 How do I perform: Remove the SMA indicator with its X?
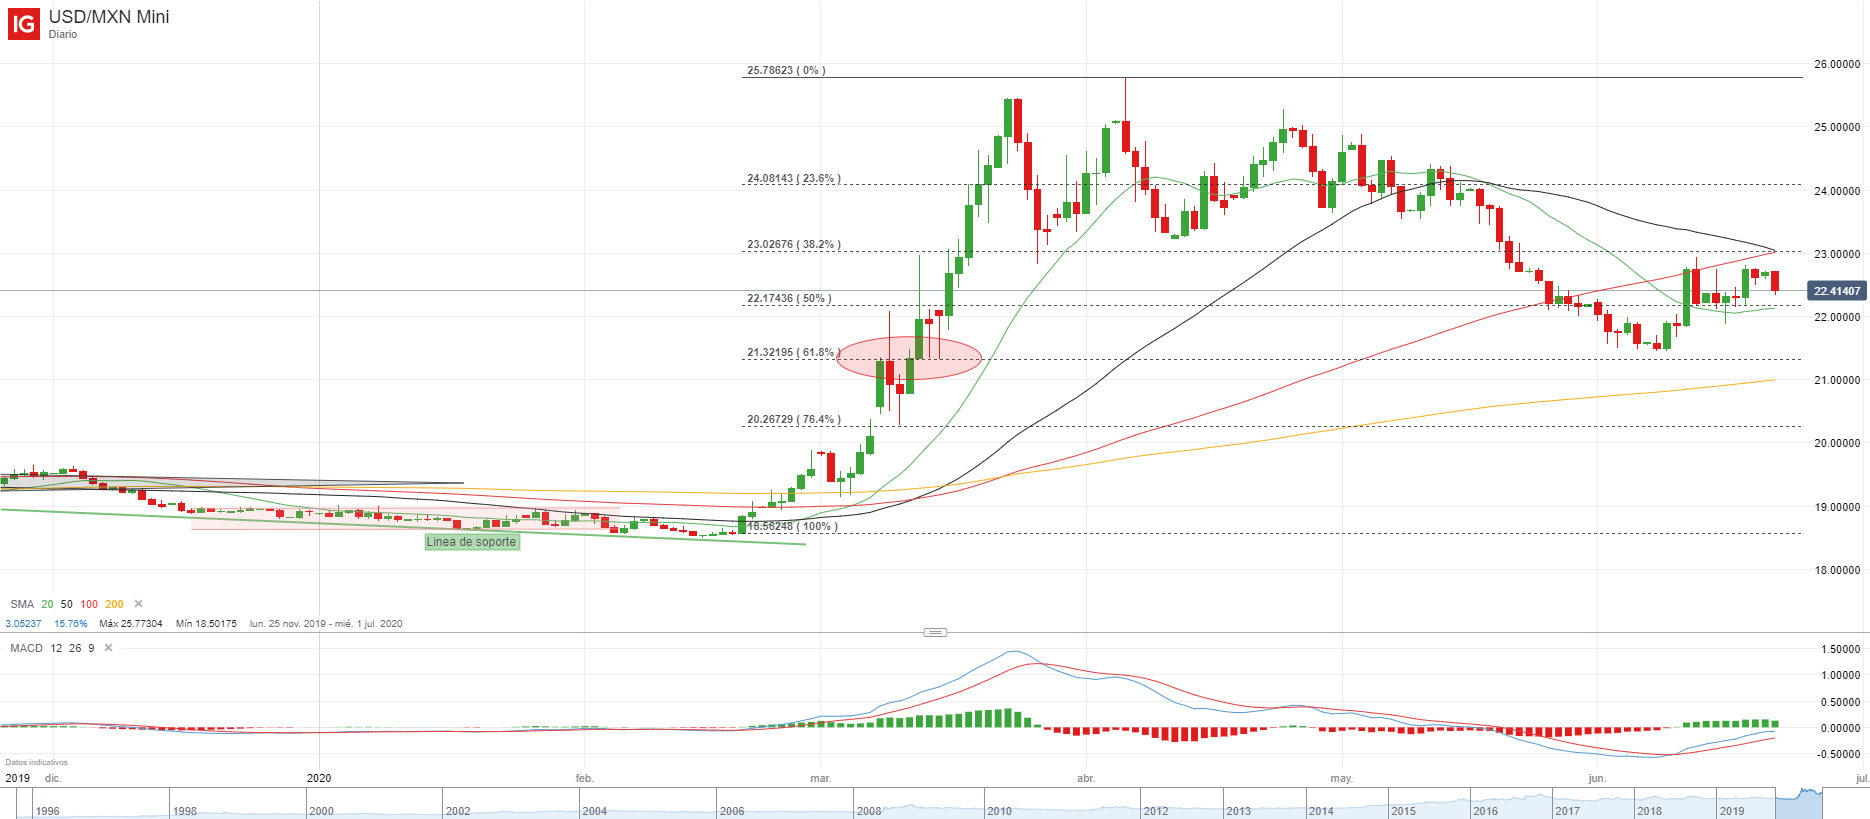click(138, 604)
